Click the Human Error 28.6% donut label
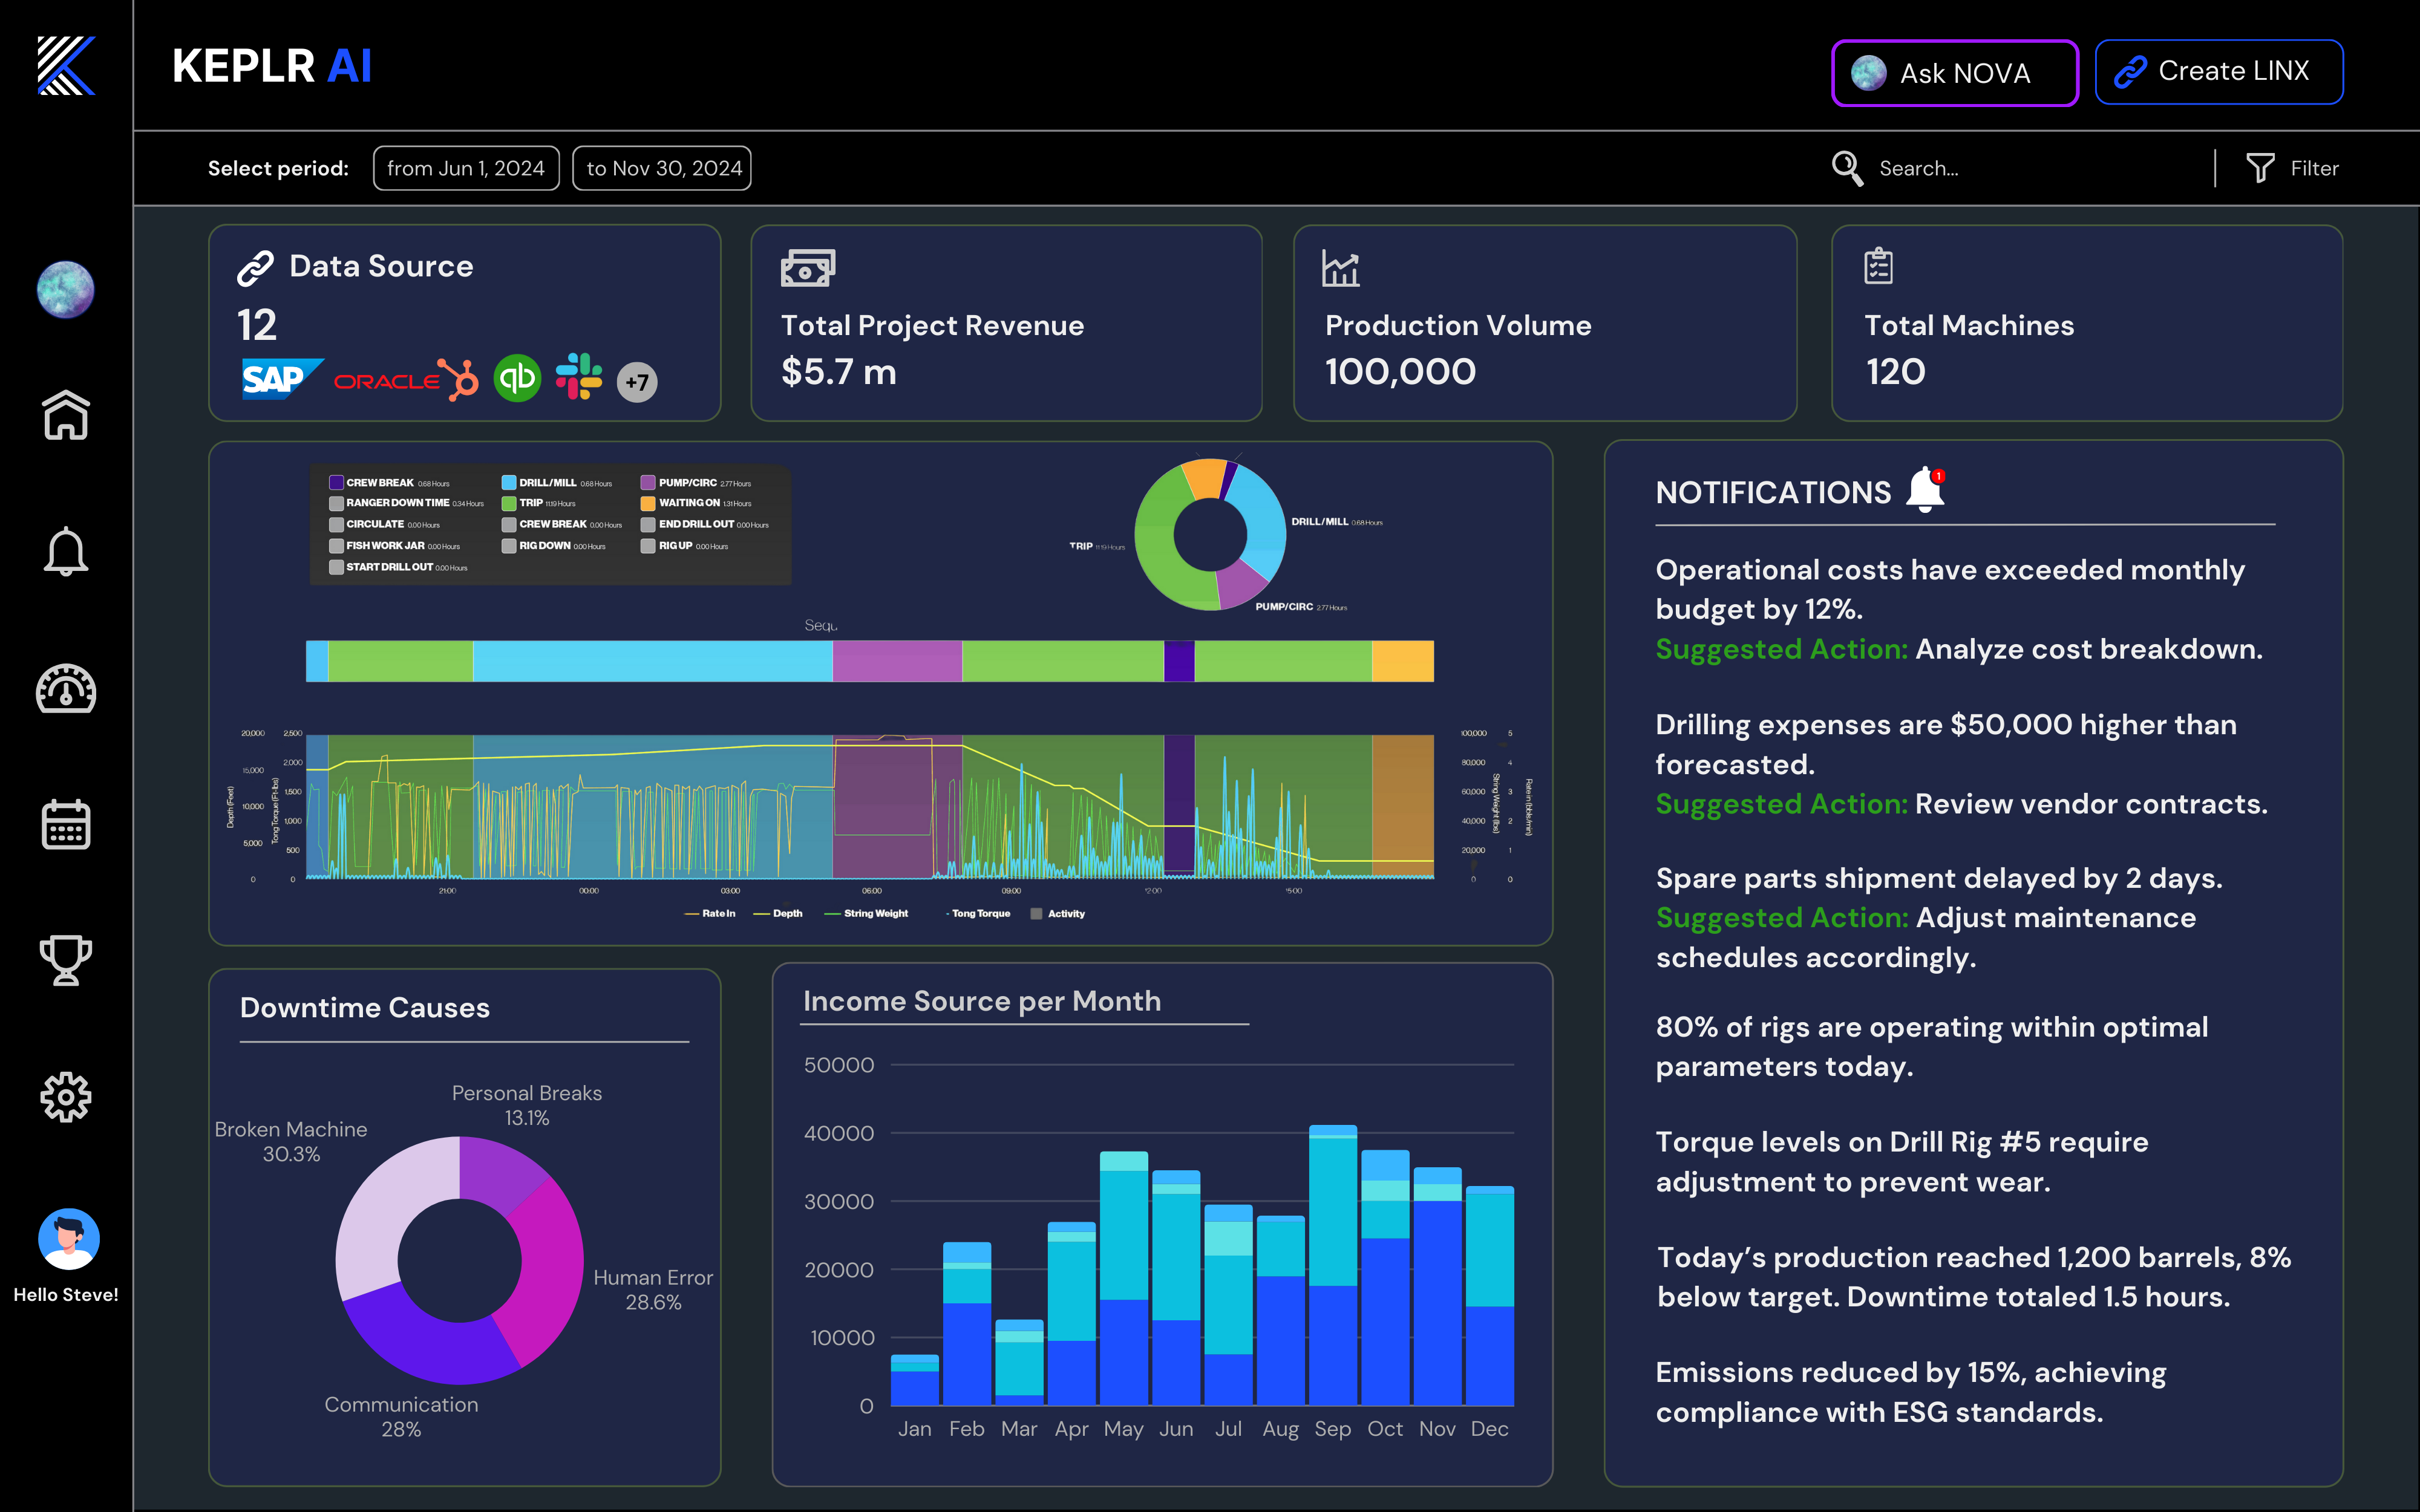 point(653,1289)
